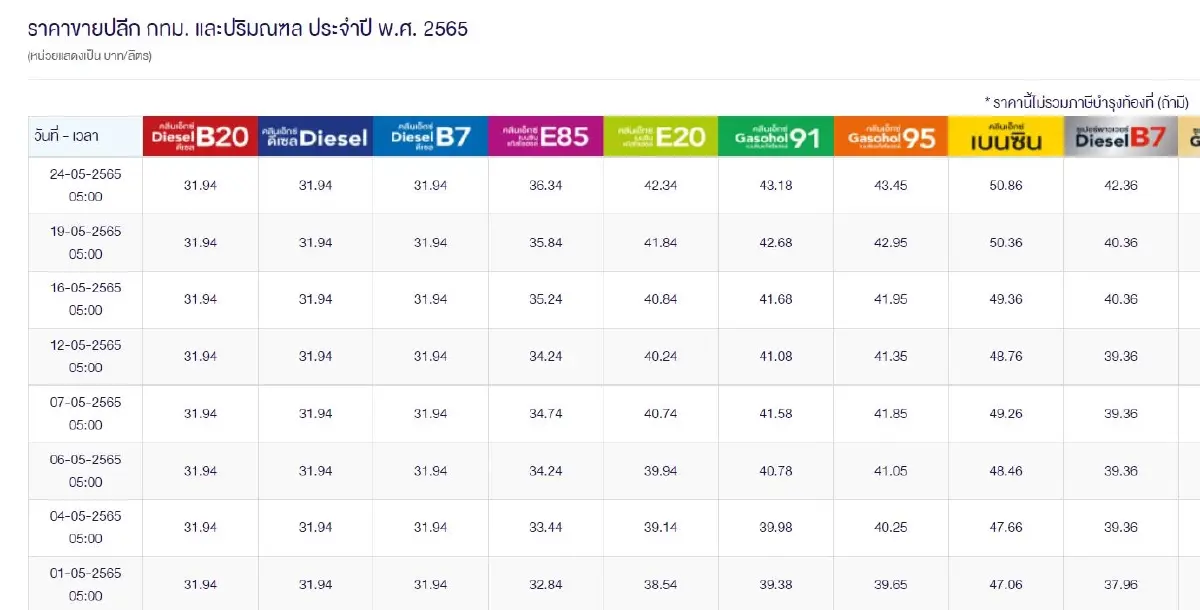Select the date cell 01-05-2565 05:00
Screen dimensions: 1200x610
point(86,585)
